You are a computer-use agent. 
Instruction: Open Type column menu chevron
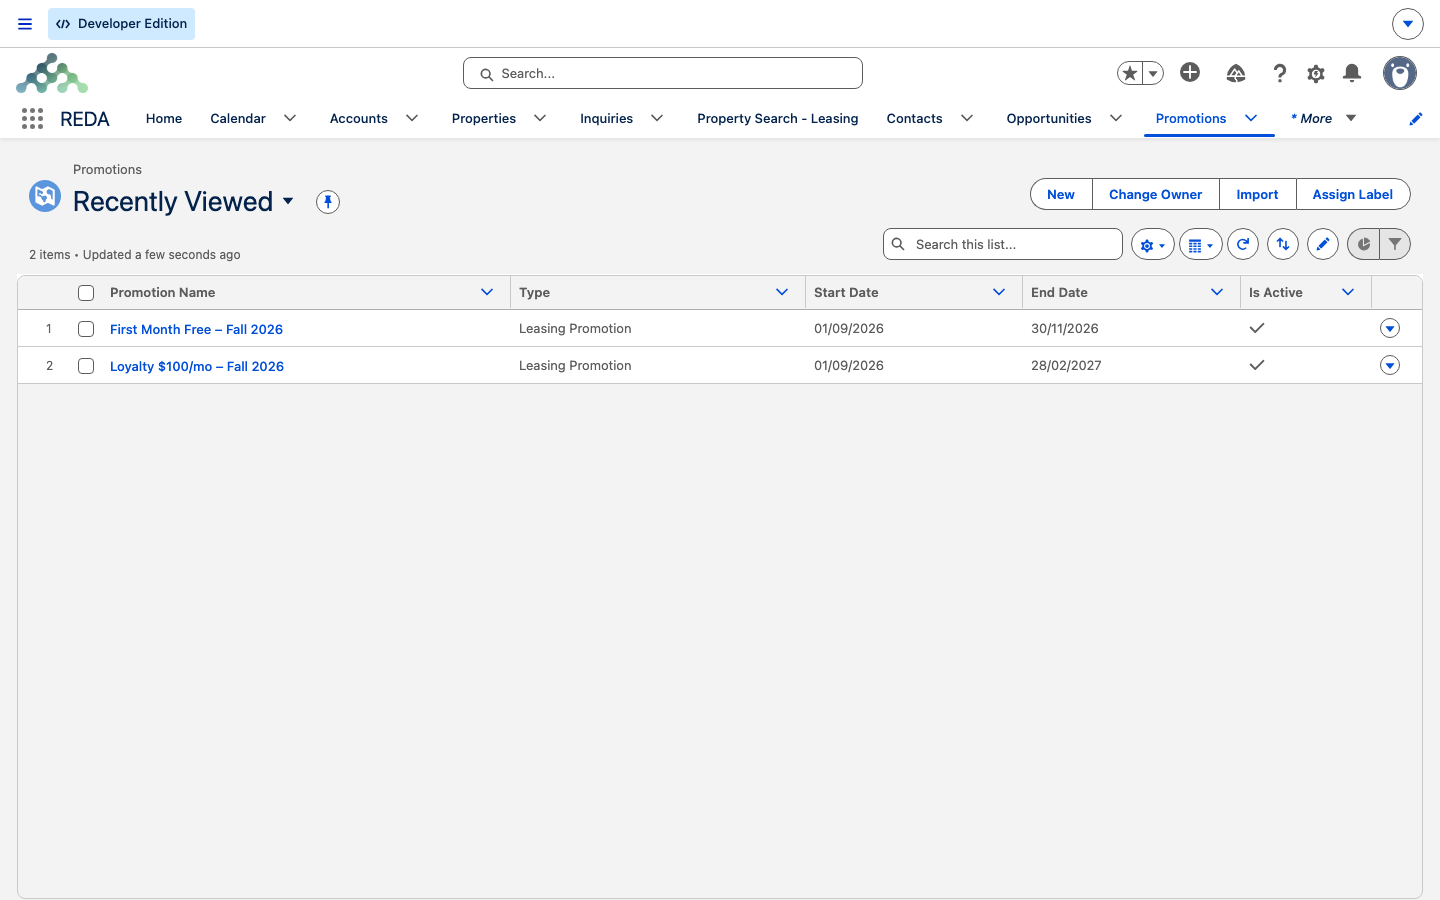782,292
